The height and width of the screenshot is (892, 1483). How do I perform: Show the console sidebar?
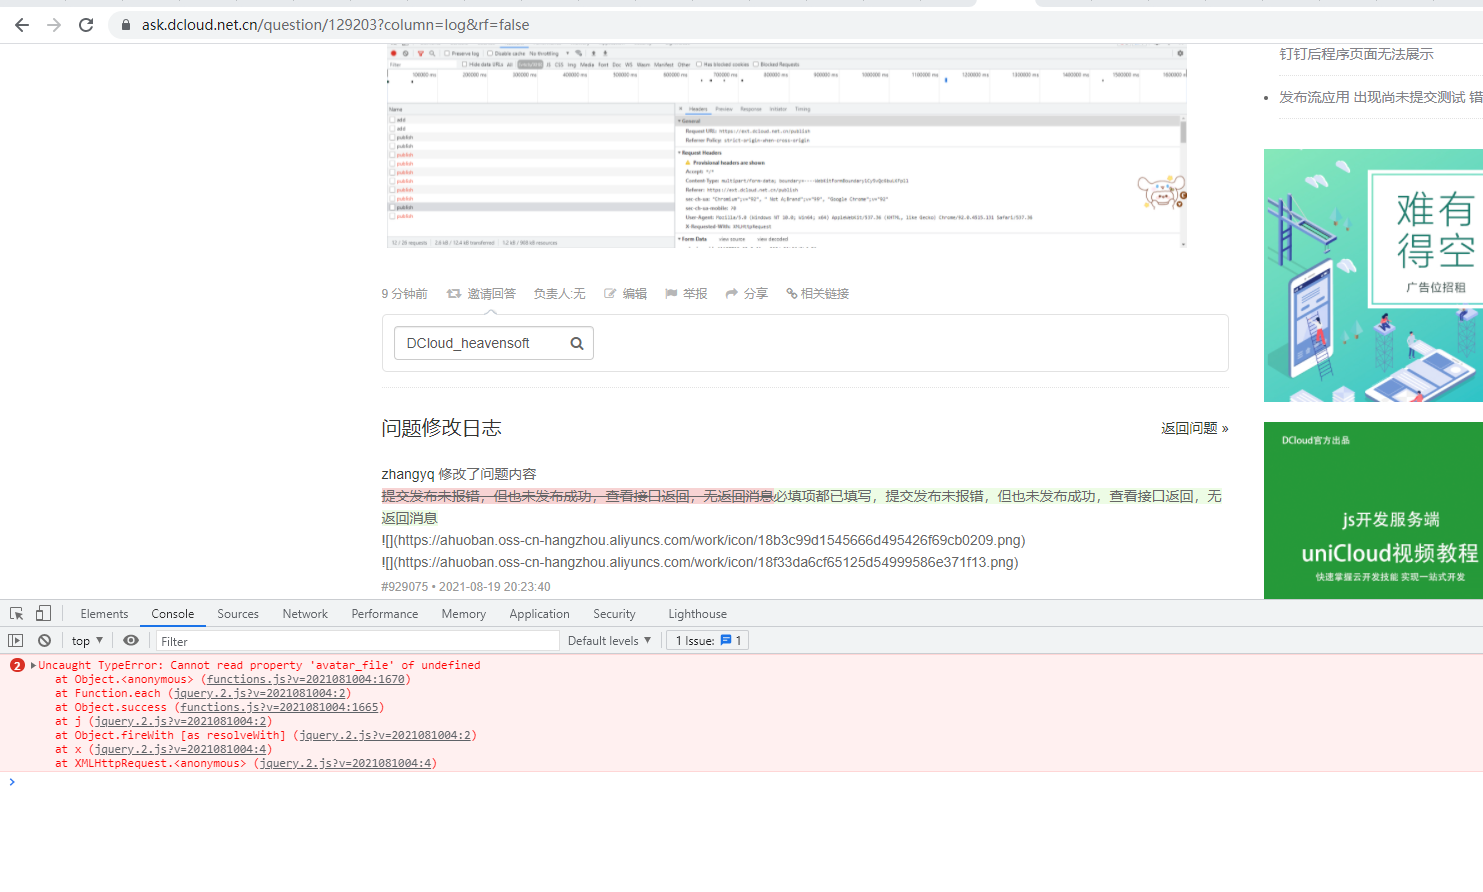pos(16,641)
